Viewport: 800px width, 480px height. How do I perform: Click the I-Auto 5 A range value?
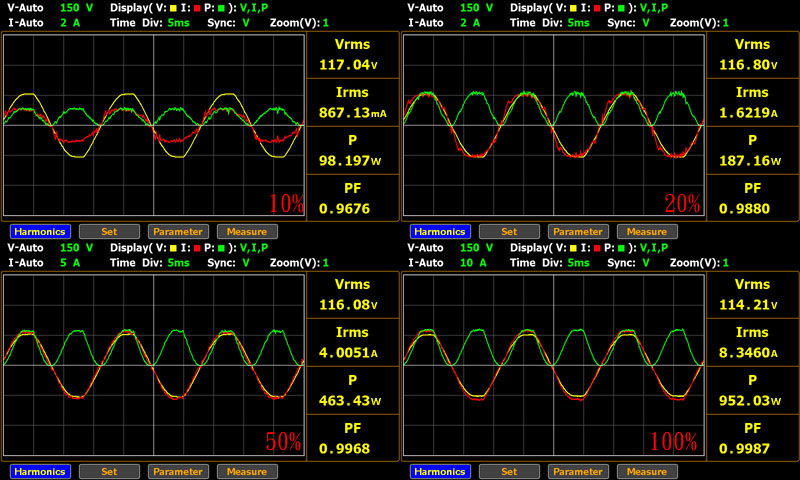70,263
